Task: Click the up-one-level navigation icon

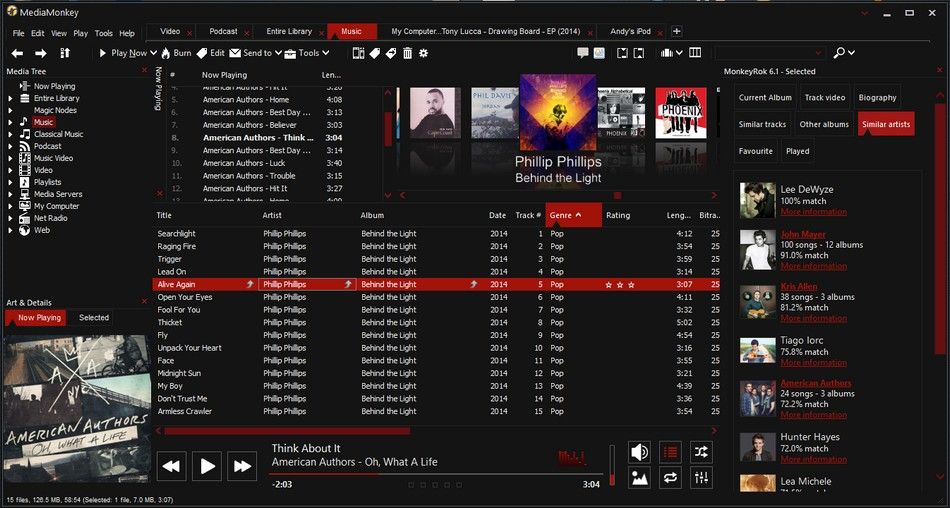Action: pyautogui.click(x=65, y=53)
